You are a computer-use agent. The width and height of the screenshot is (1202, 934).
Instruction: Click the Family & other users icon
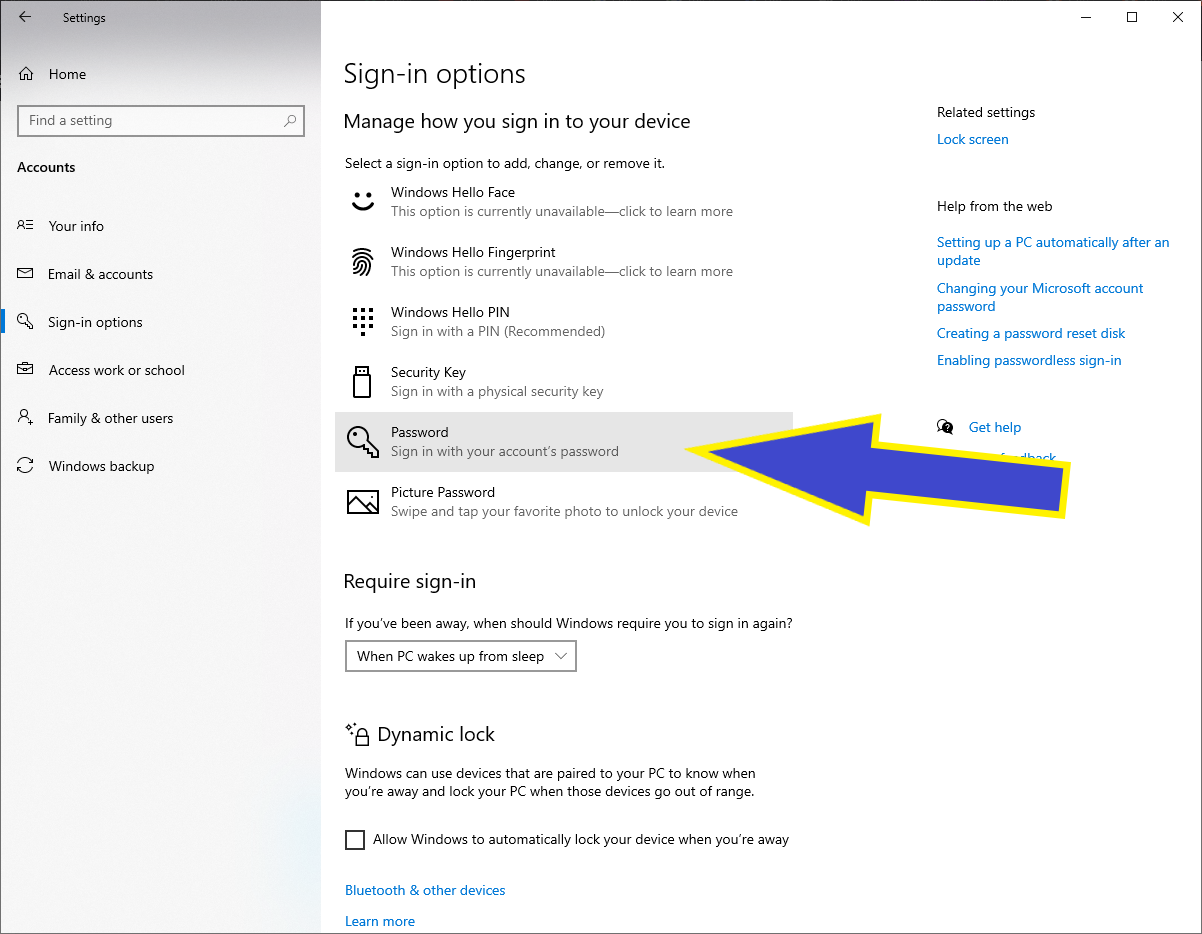pyautogui.click(x=26, y=418)
